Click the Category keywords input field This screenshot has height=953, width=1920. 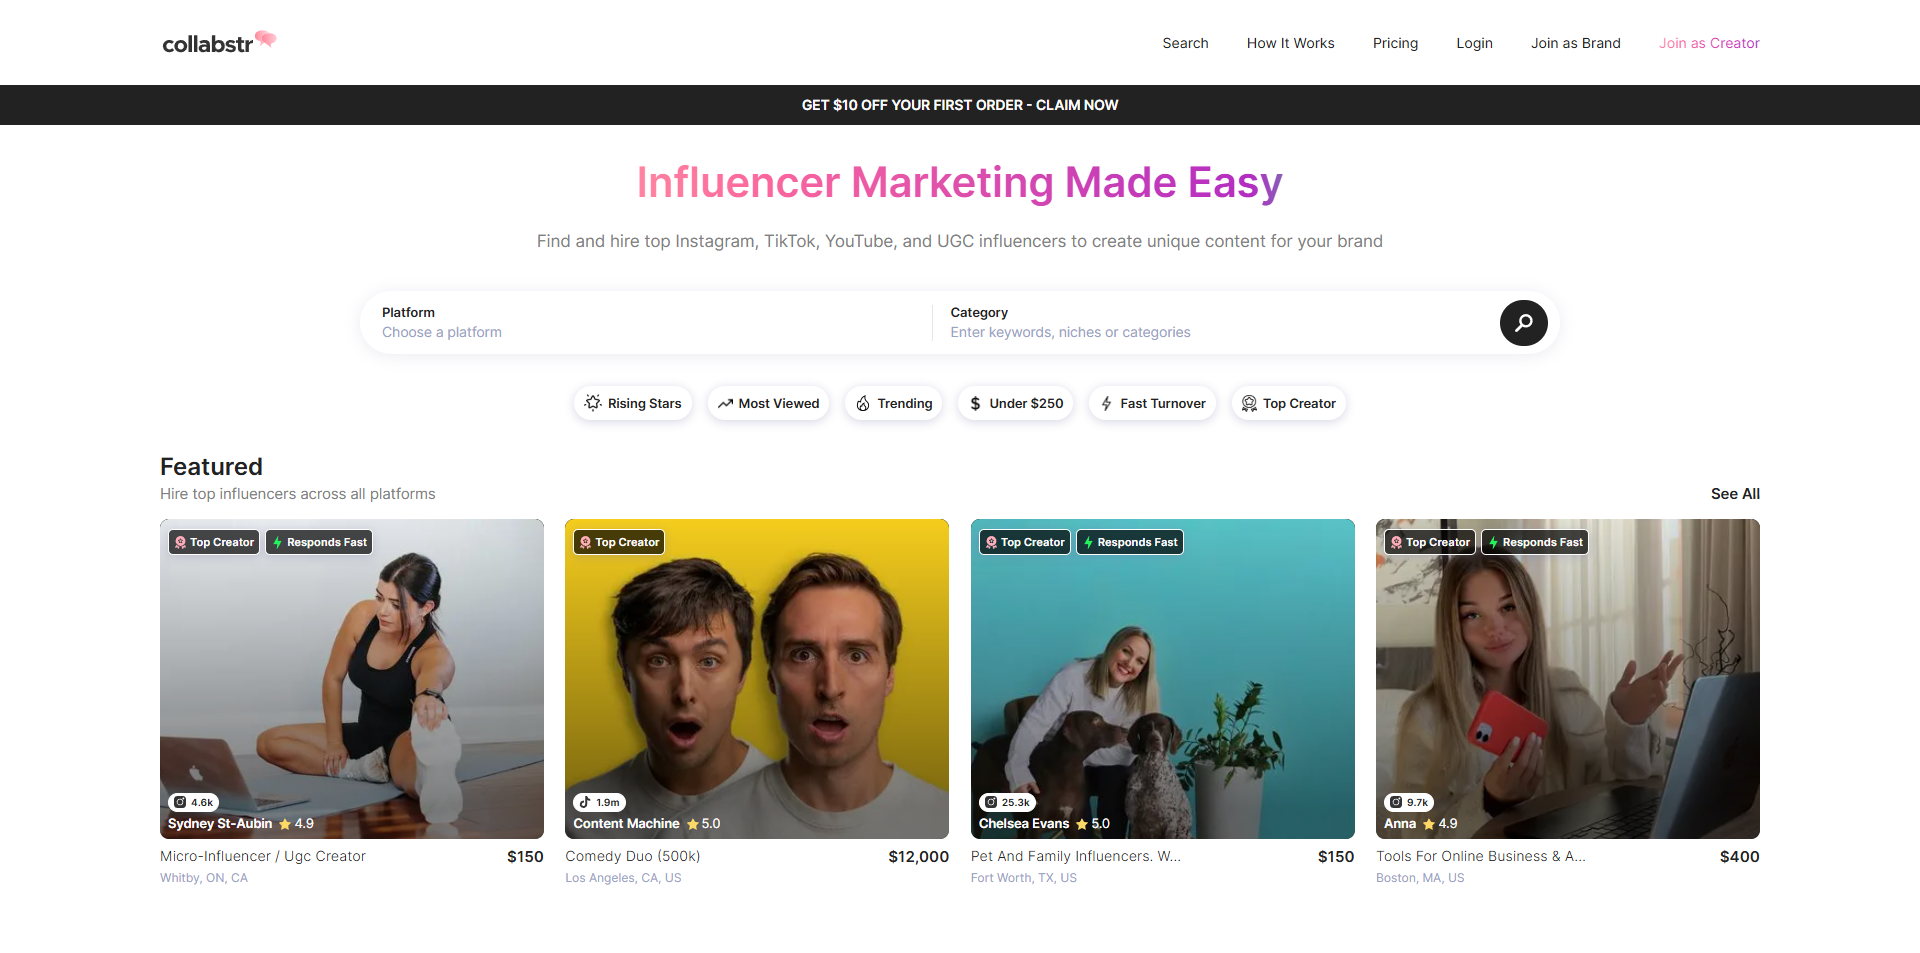[1210, 332]
